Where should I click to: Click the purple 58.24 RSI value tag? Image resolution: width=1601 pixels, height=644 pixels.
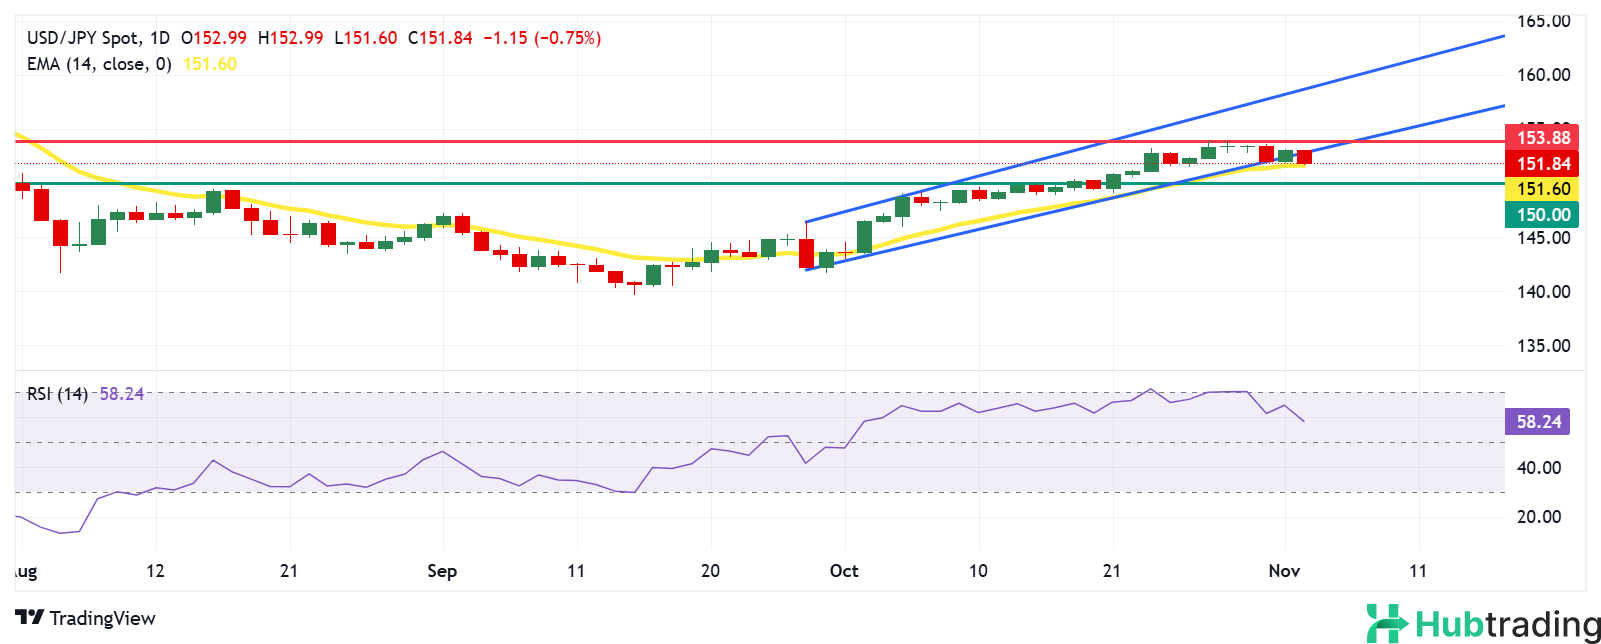(x=1538, y=422)
